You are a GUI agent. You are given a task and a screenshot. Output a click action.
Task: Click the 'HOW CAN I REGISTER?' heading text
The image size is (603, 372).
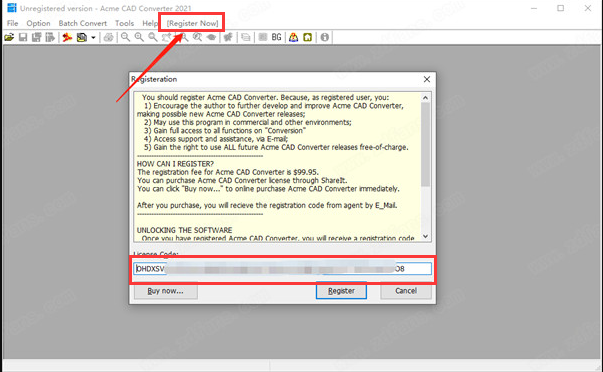click(175, 164)
